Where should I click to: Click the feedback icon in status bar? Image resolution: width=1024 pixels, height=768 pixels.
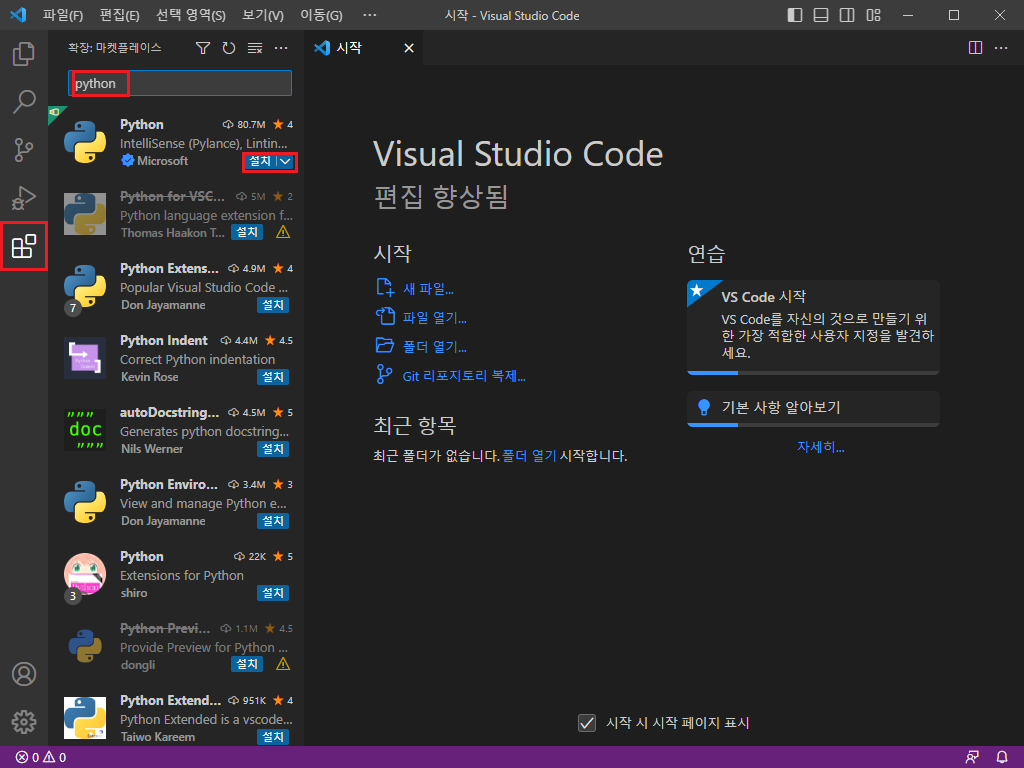pyautogui.click(x=972, y=757)
